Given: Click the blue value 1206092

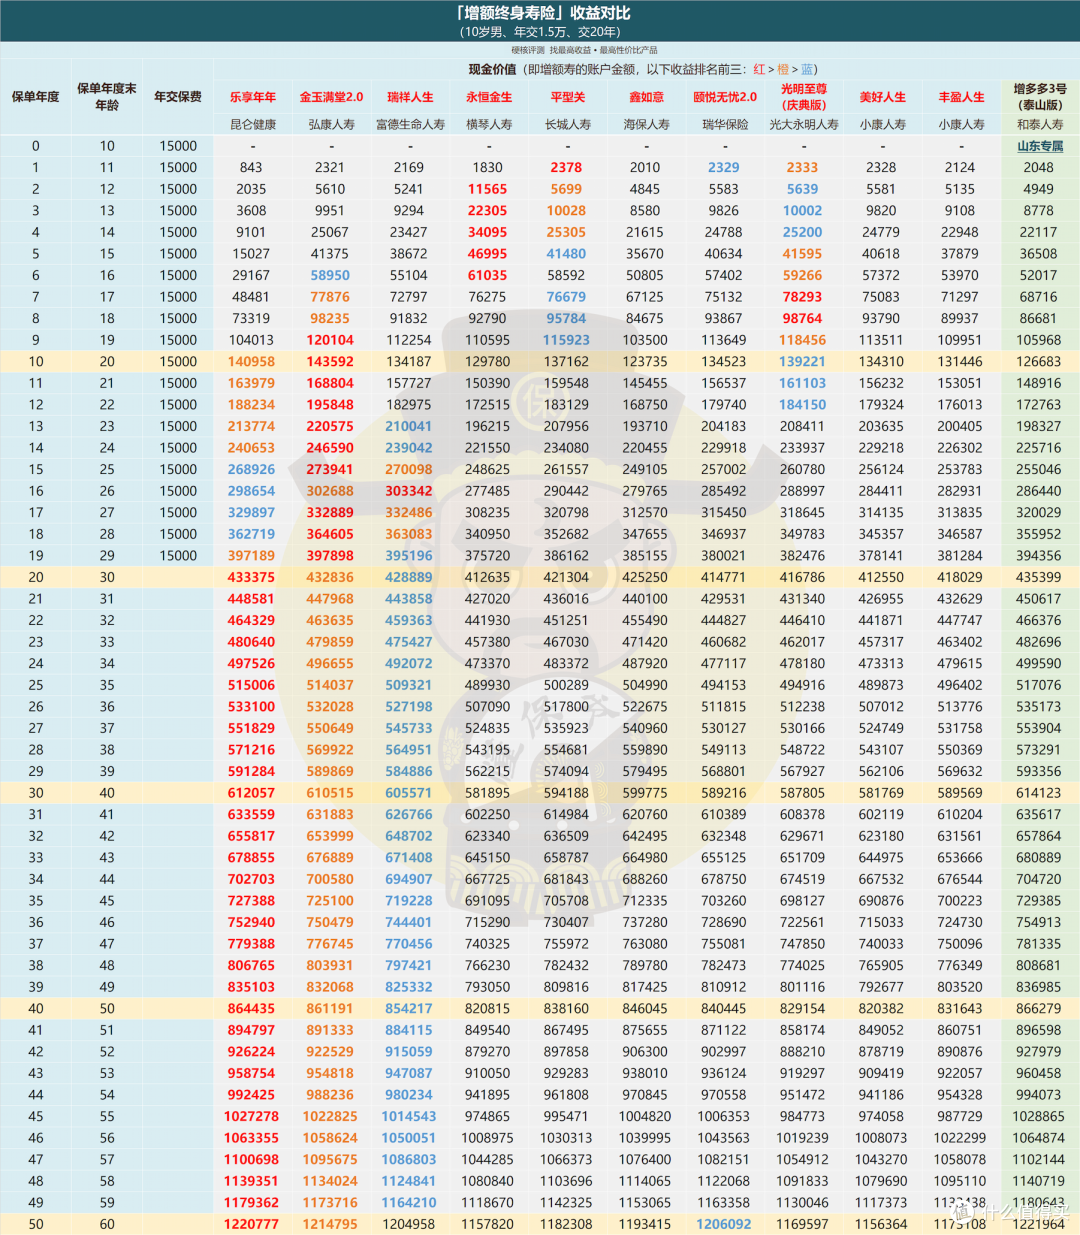Looking at the screenshot, I should click(724, 1224).
